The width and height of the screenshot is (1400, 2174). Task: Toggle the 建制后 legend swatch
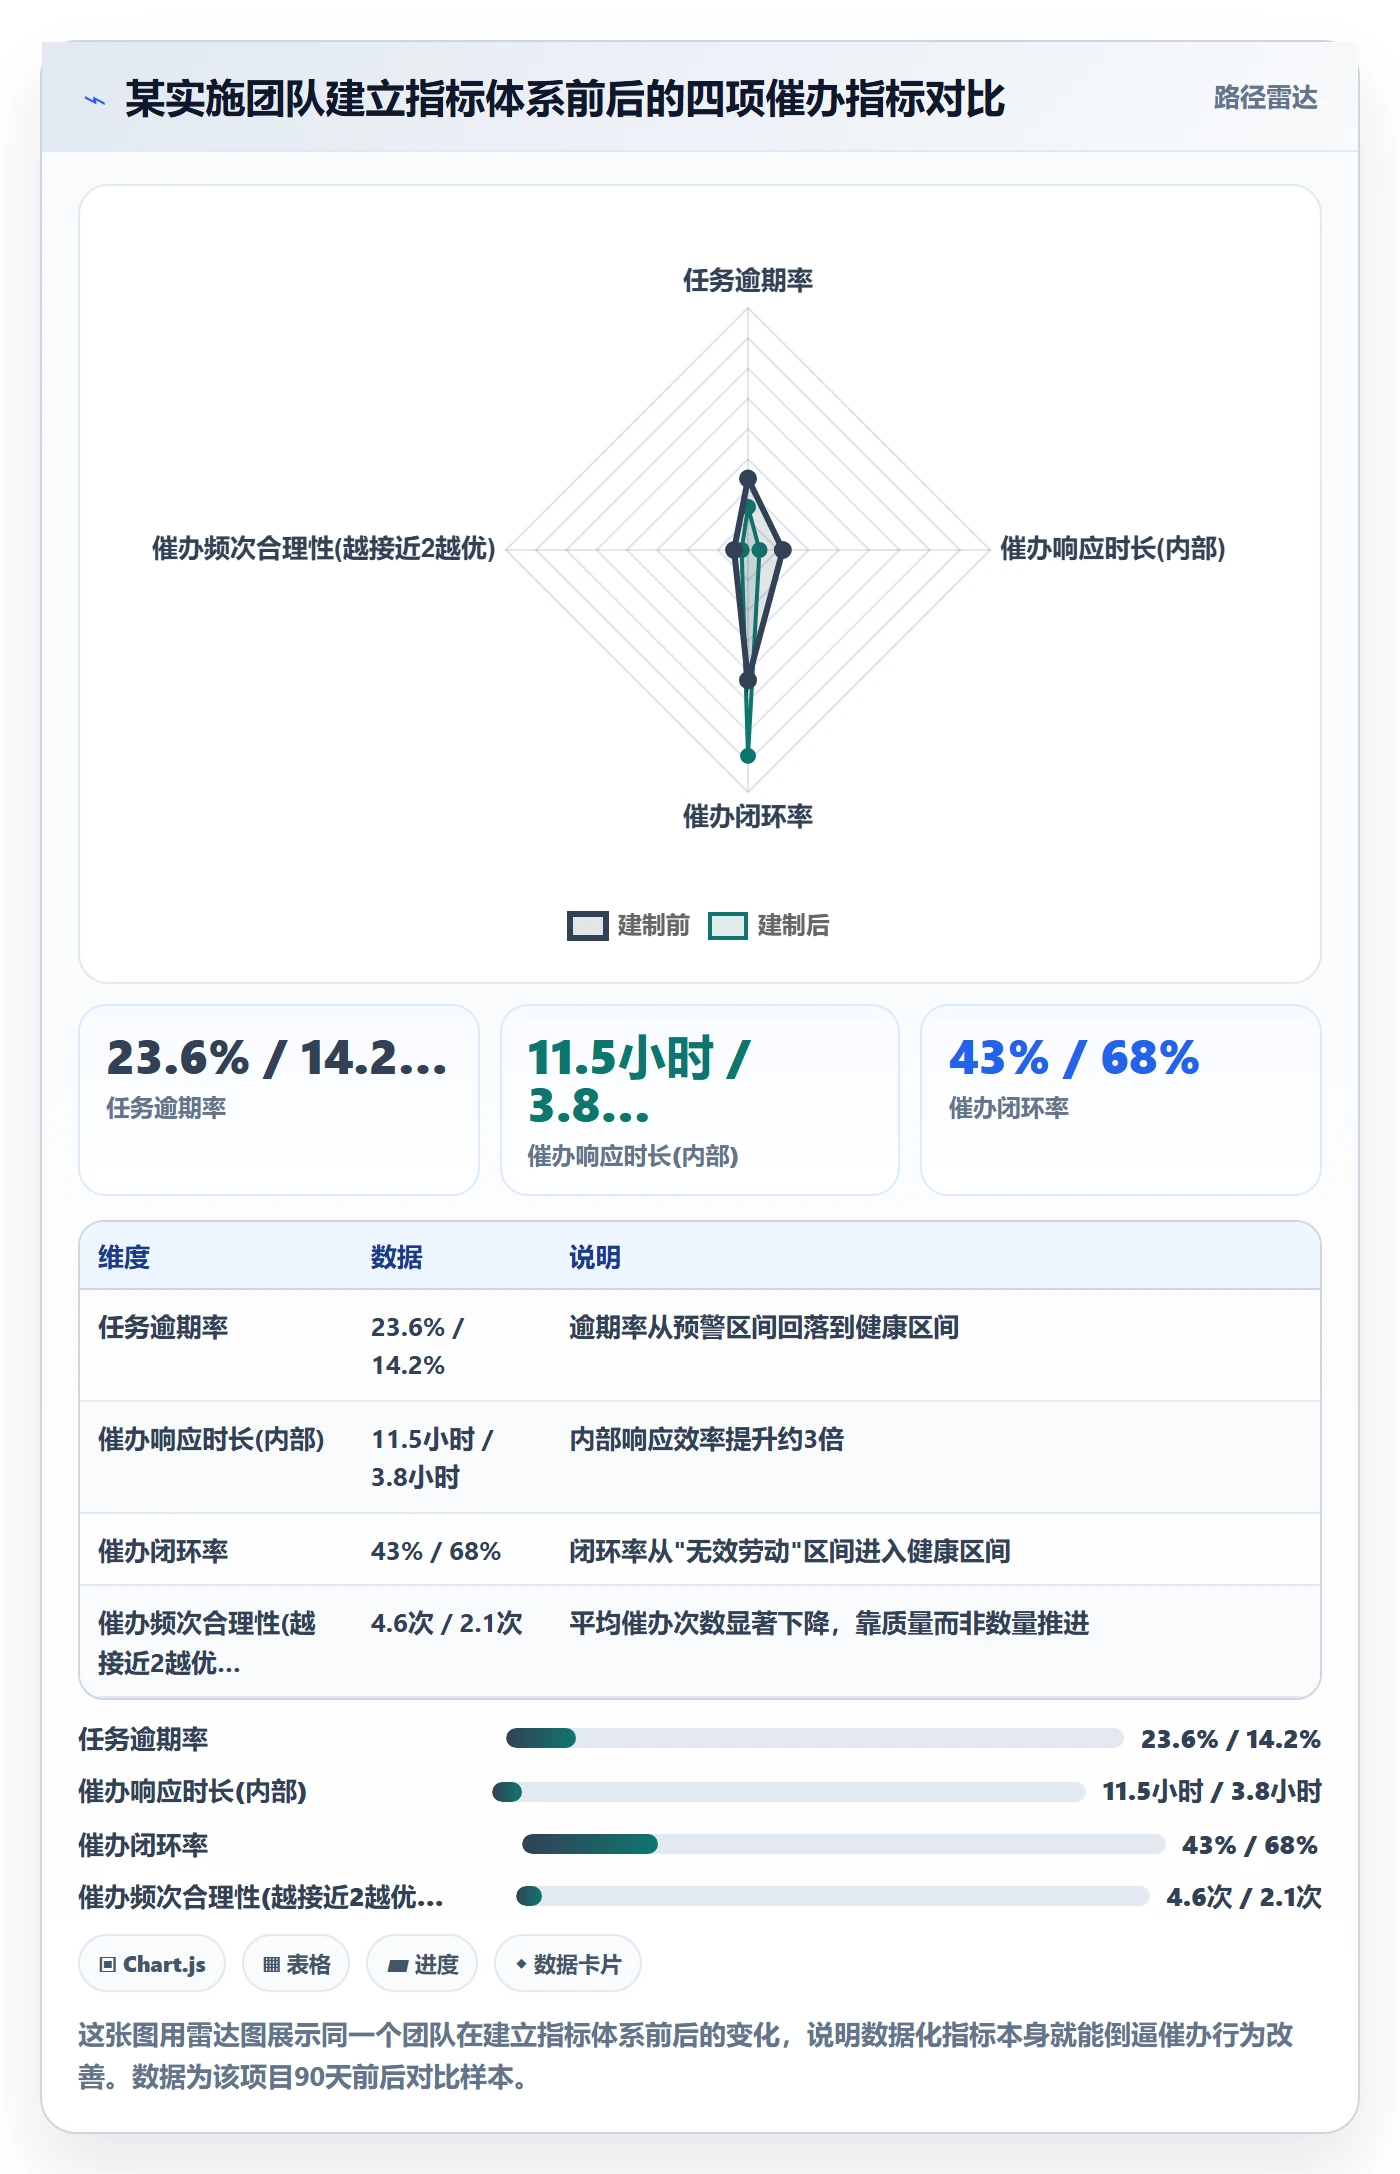coord(727,926)
